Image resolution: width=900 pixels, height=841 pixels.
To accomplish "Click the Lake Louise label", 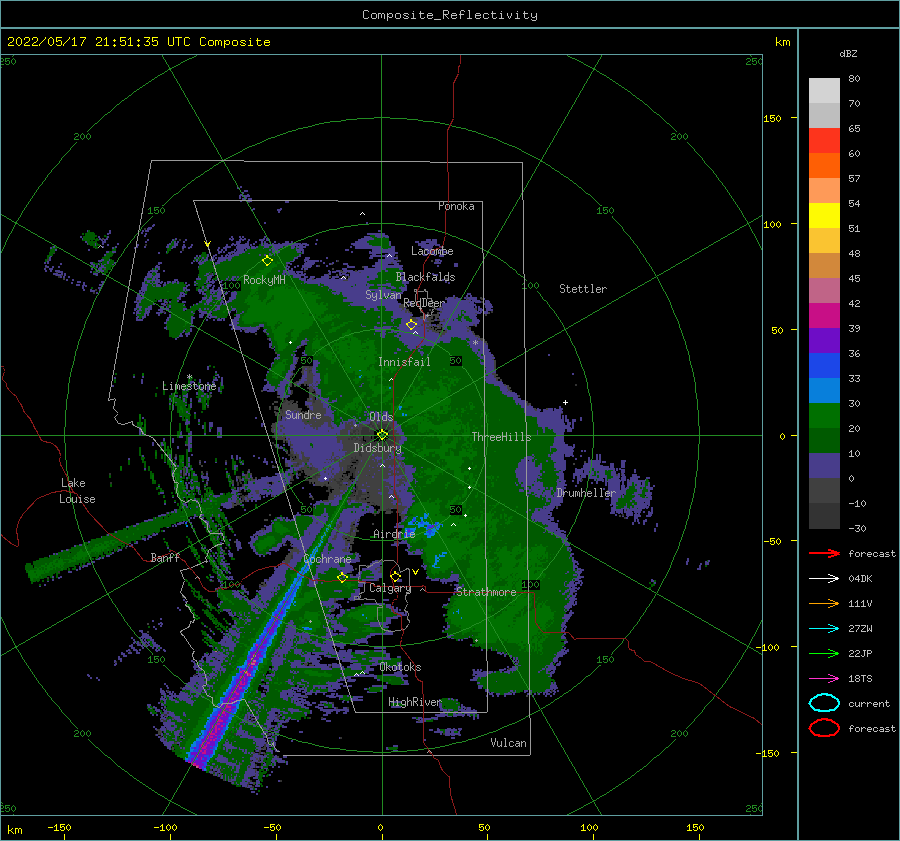I will [77, 491].
